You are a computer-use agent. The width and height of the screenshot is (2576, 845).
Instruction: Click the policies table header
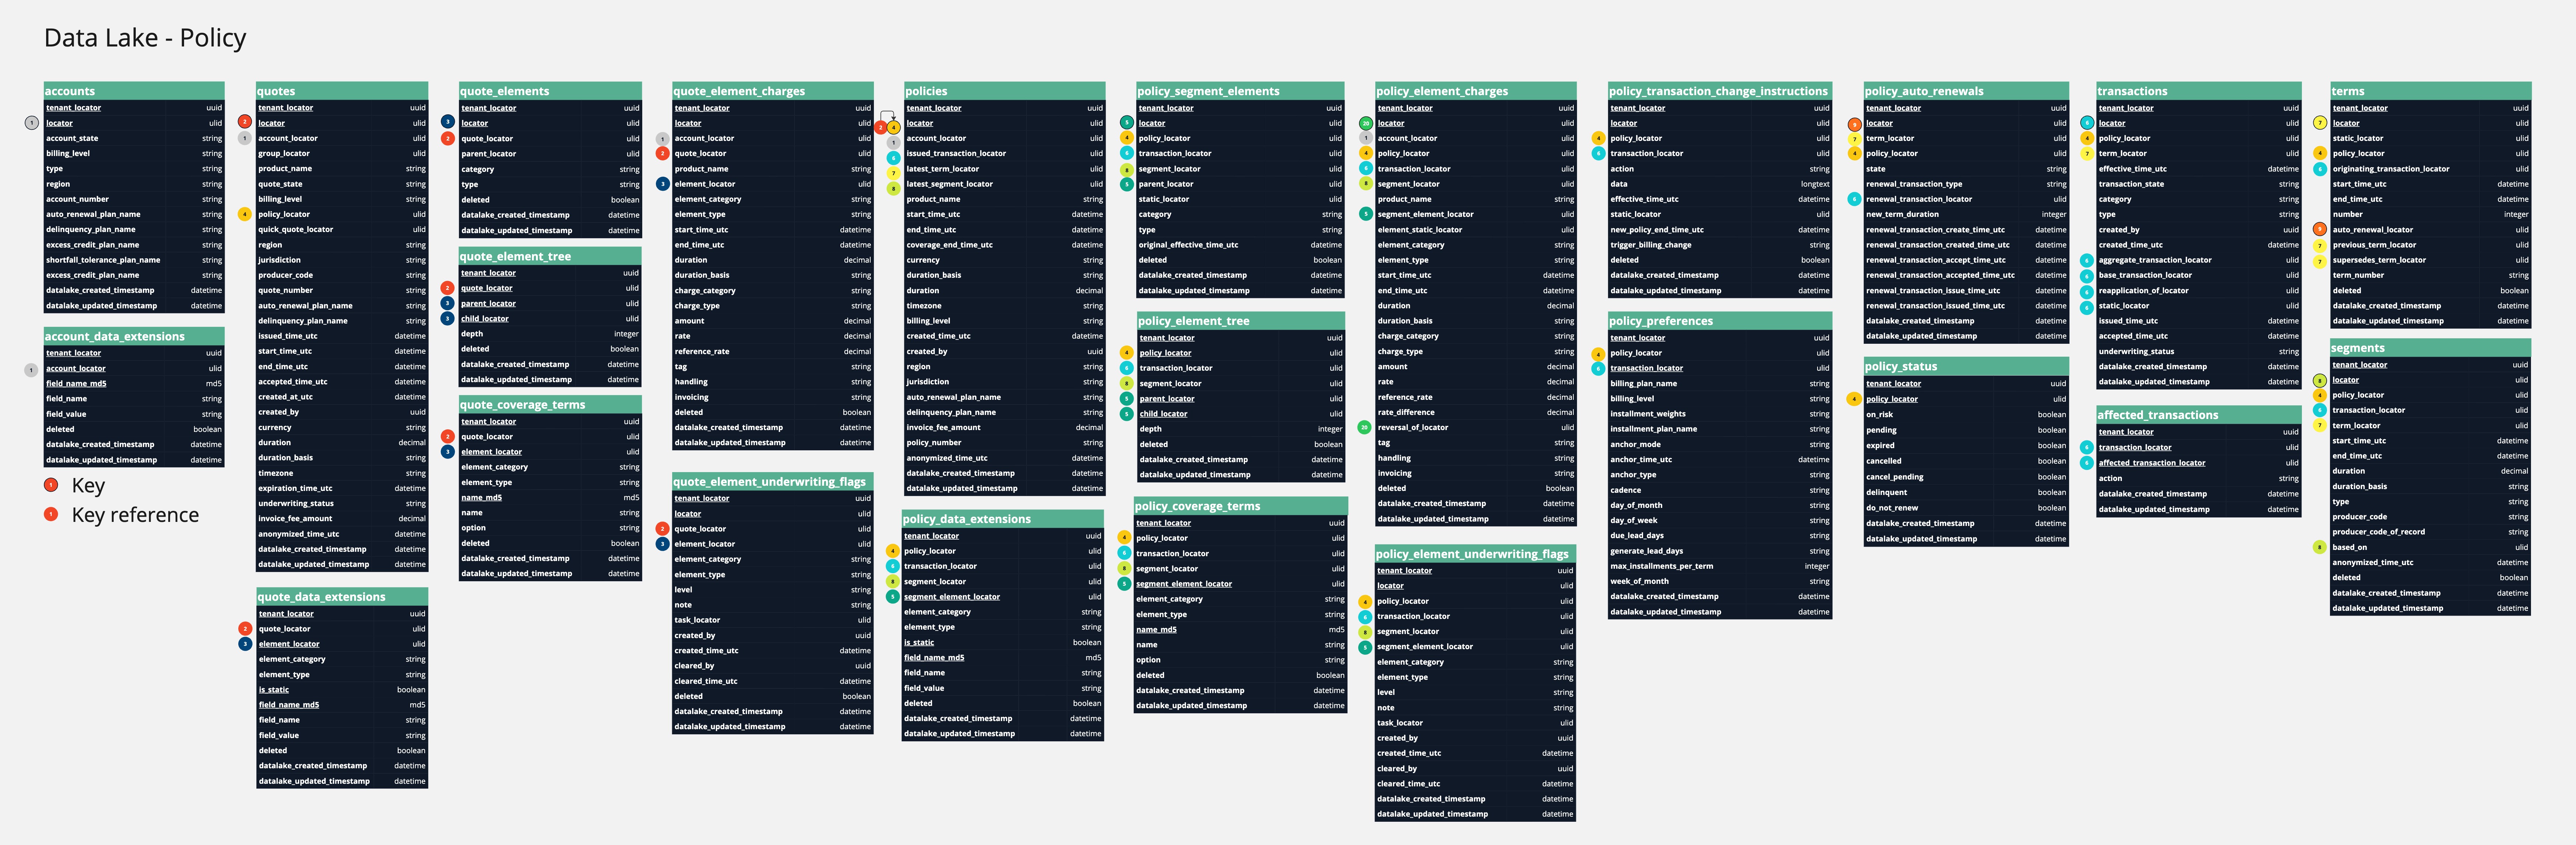tap(1004, 91)
